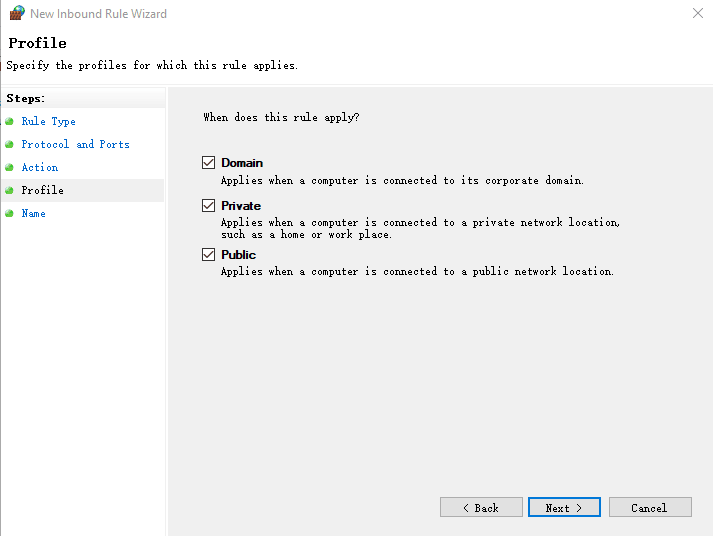
Task: Uncheck the Domain profile checkbox
Action: pos(209,162)
